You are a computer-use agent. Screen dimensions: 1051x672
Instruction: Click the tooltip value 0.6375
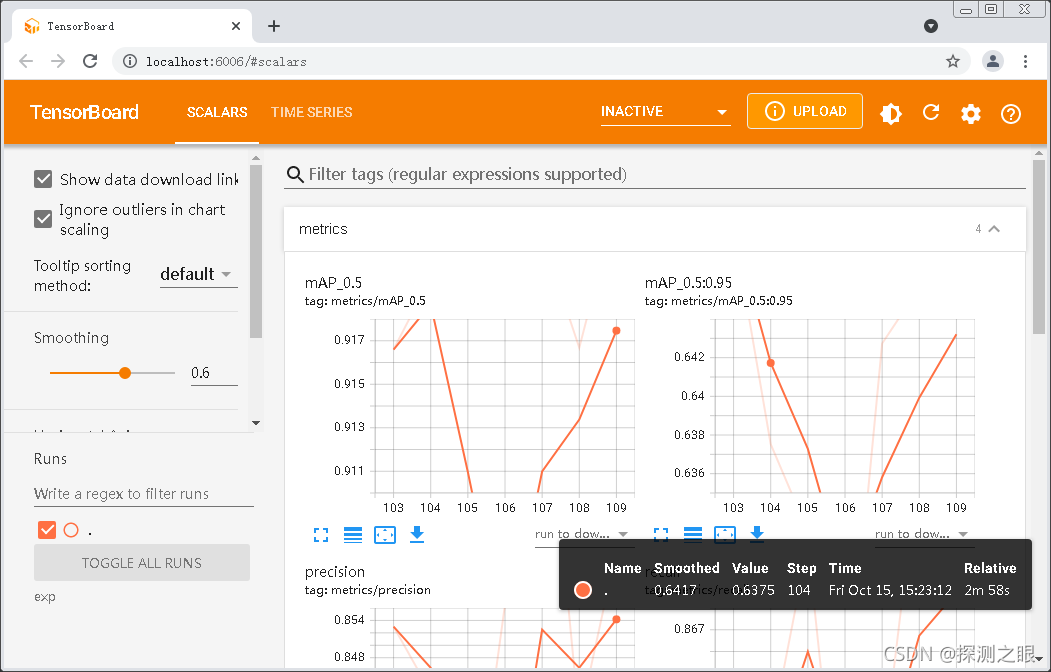click(753, 590)
